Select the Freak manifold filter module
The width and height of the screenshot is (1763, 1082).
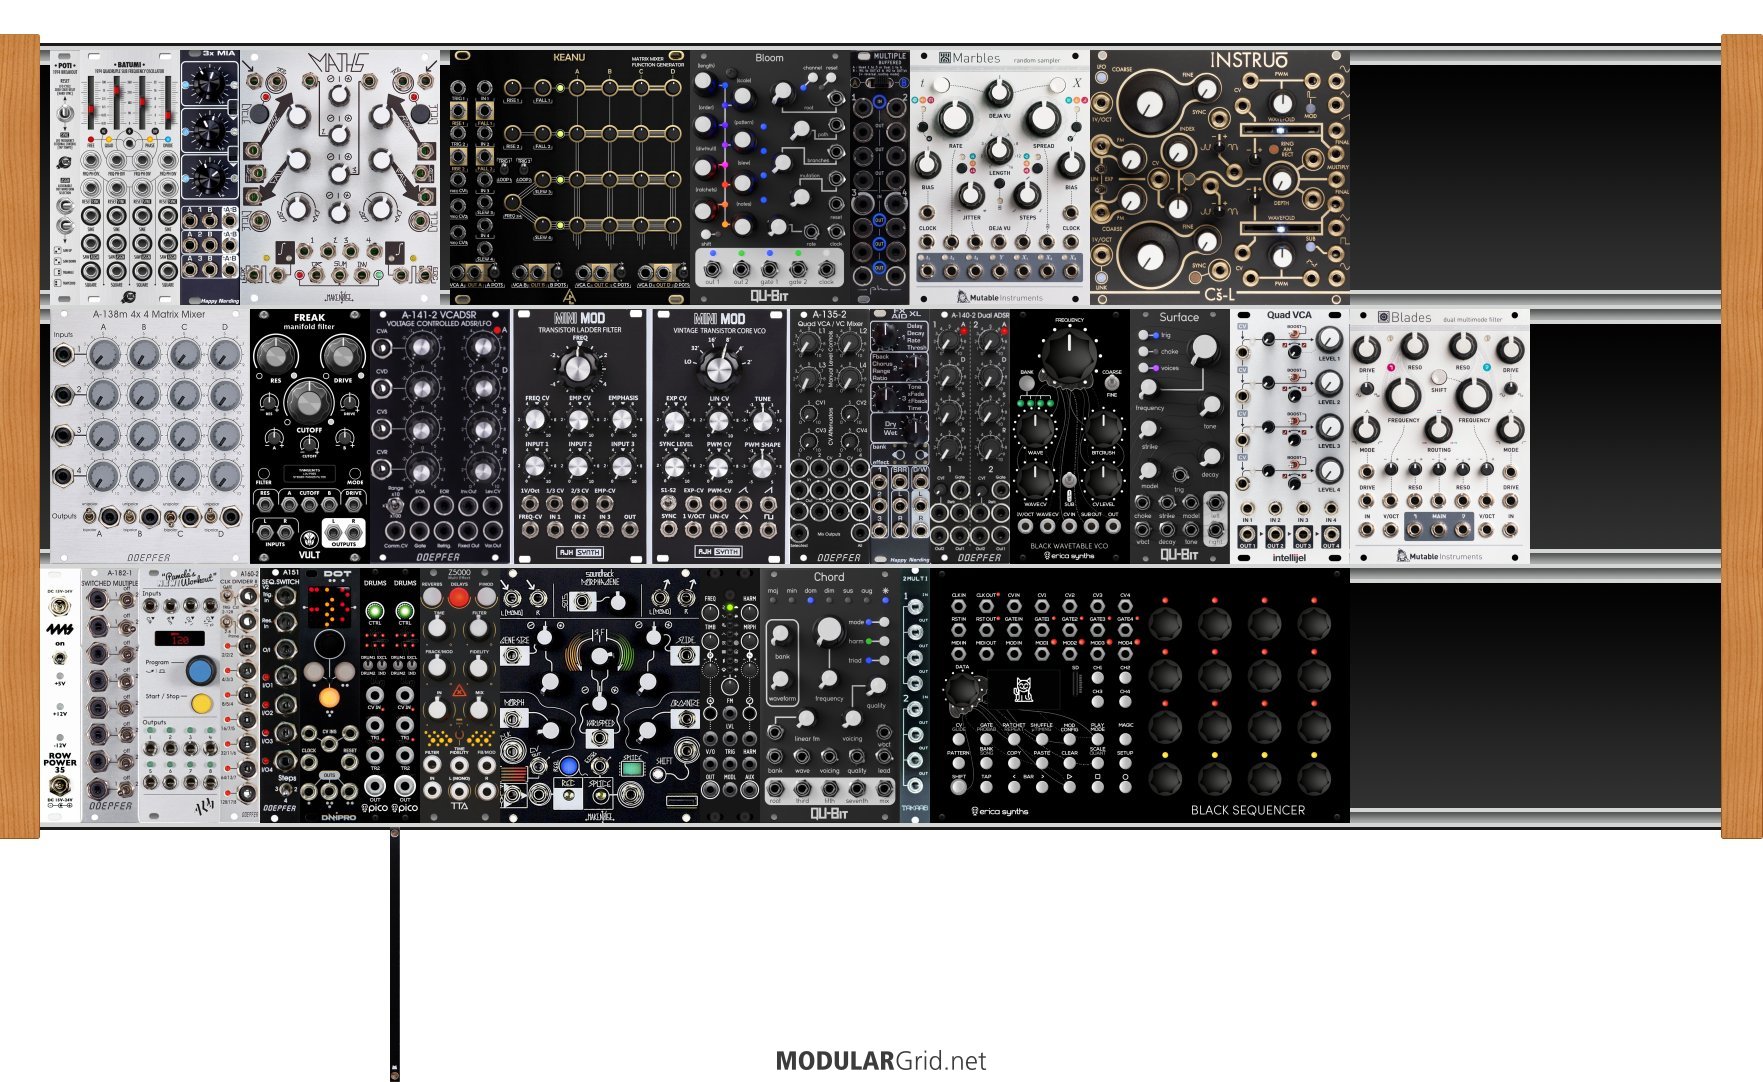[310, 436]
